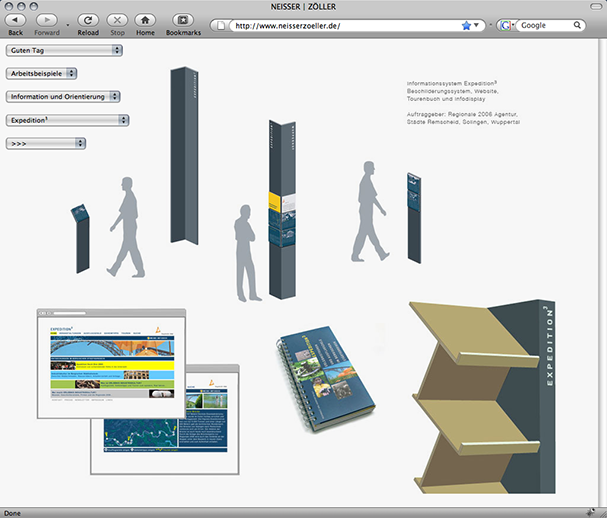
Task: Click the blue star bookmark icon
Action: [466, 25]
